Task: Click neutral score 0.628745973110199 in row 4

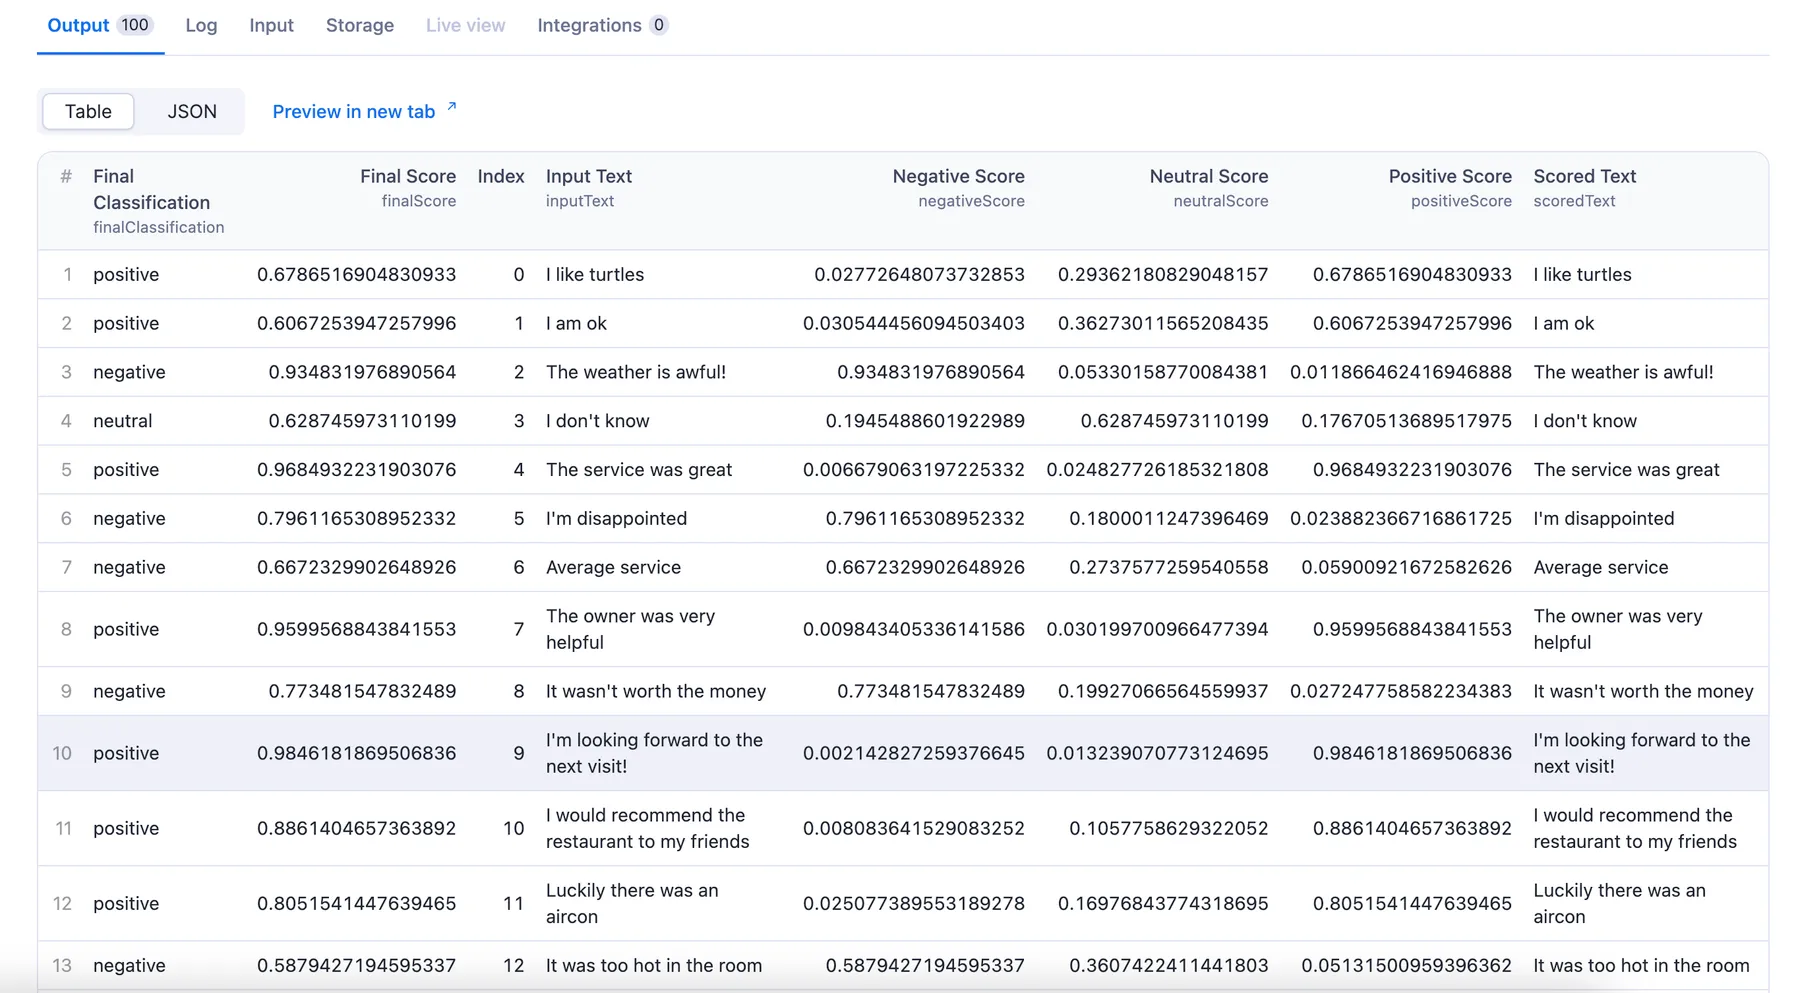Action: tap(1174, 421)
